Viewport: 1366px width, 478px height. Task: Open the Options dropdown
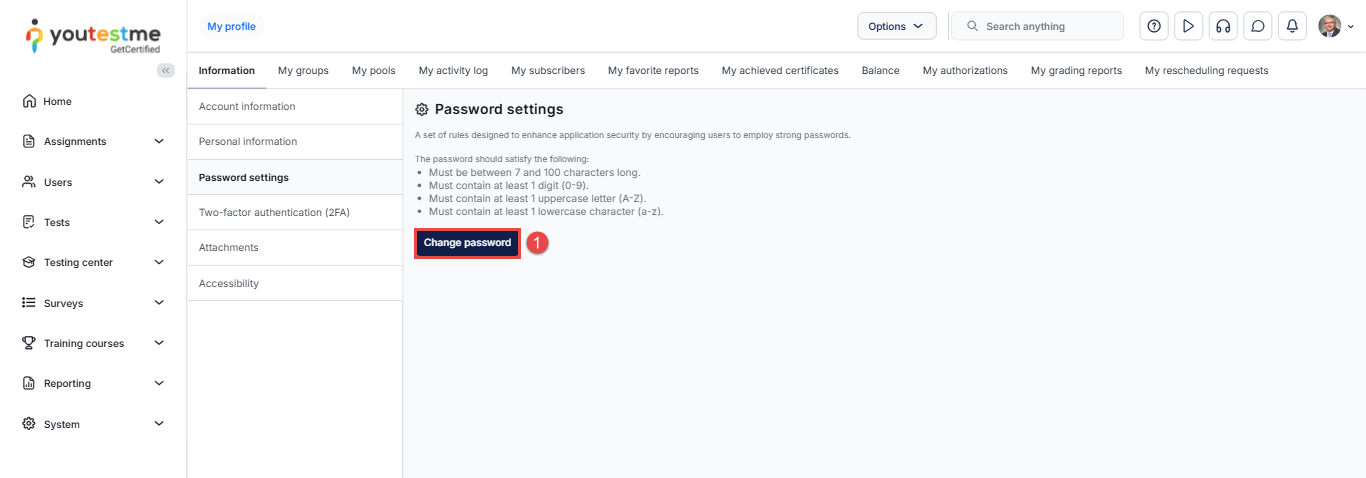coord(896,26)
